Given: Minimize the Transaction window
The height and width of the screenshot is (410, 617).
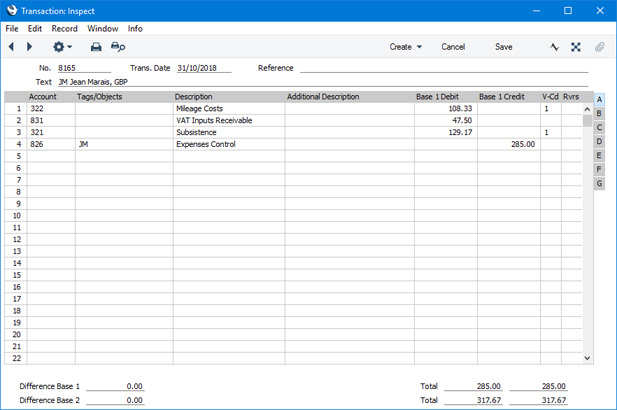Looking at the screenshot, I should click(x=536, y=11).
